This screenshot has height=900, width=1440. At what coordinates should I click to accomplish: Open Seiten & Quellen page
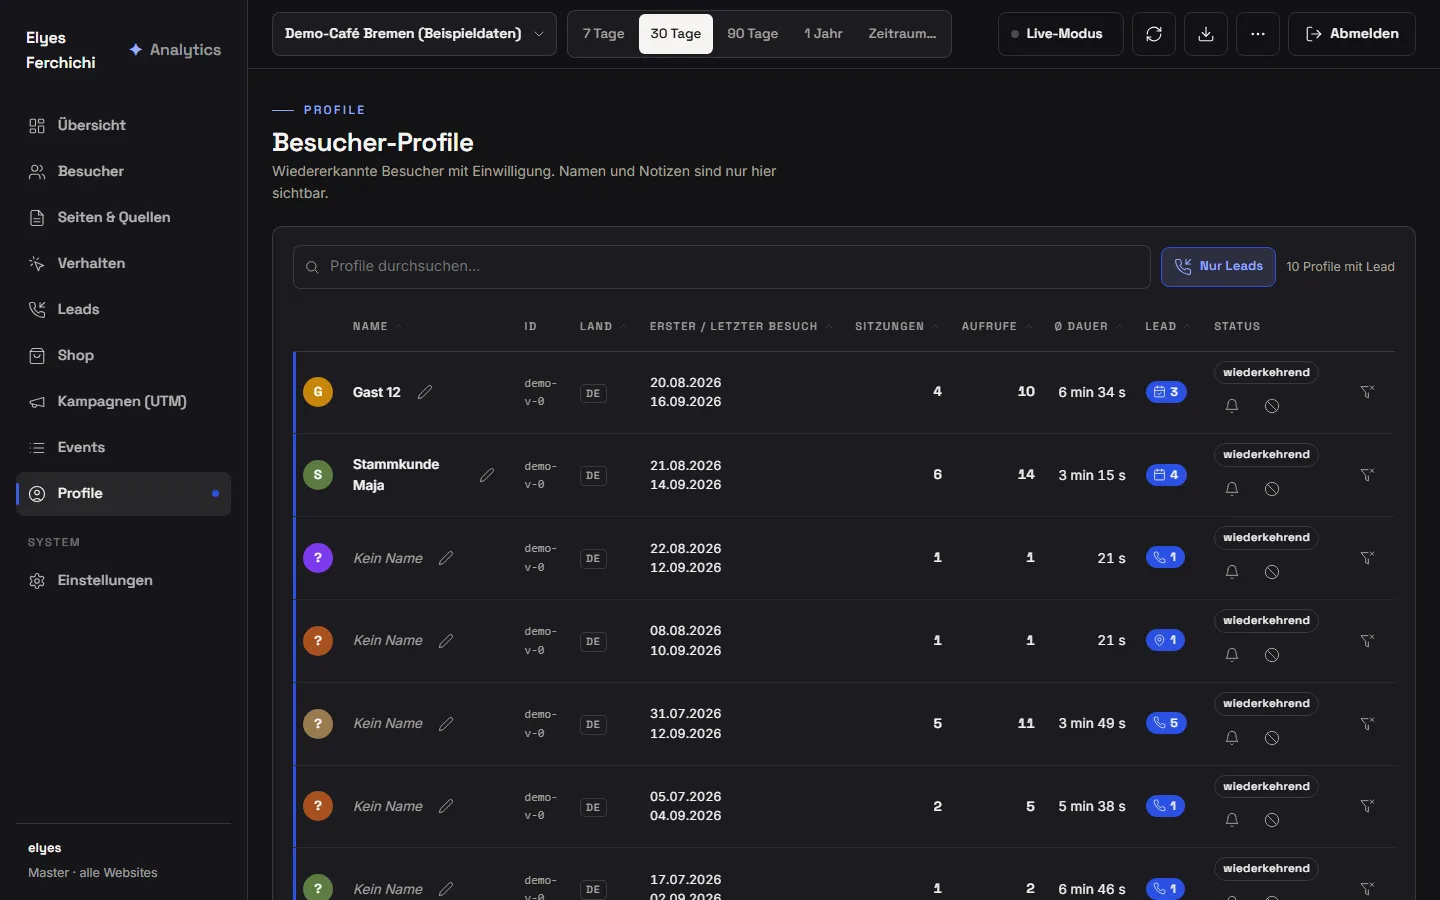[123, 218]
